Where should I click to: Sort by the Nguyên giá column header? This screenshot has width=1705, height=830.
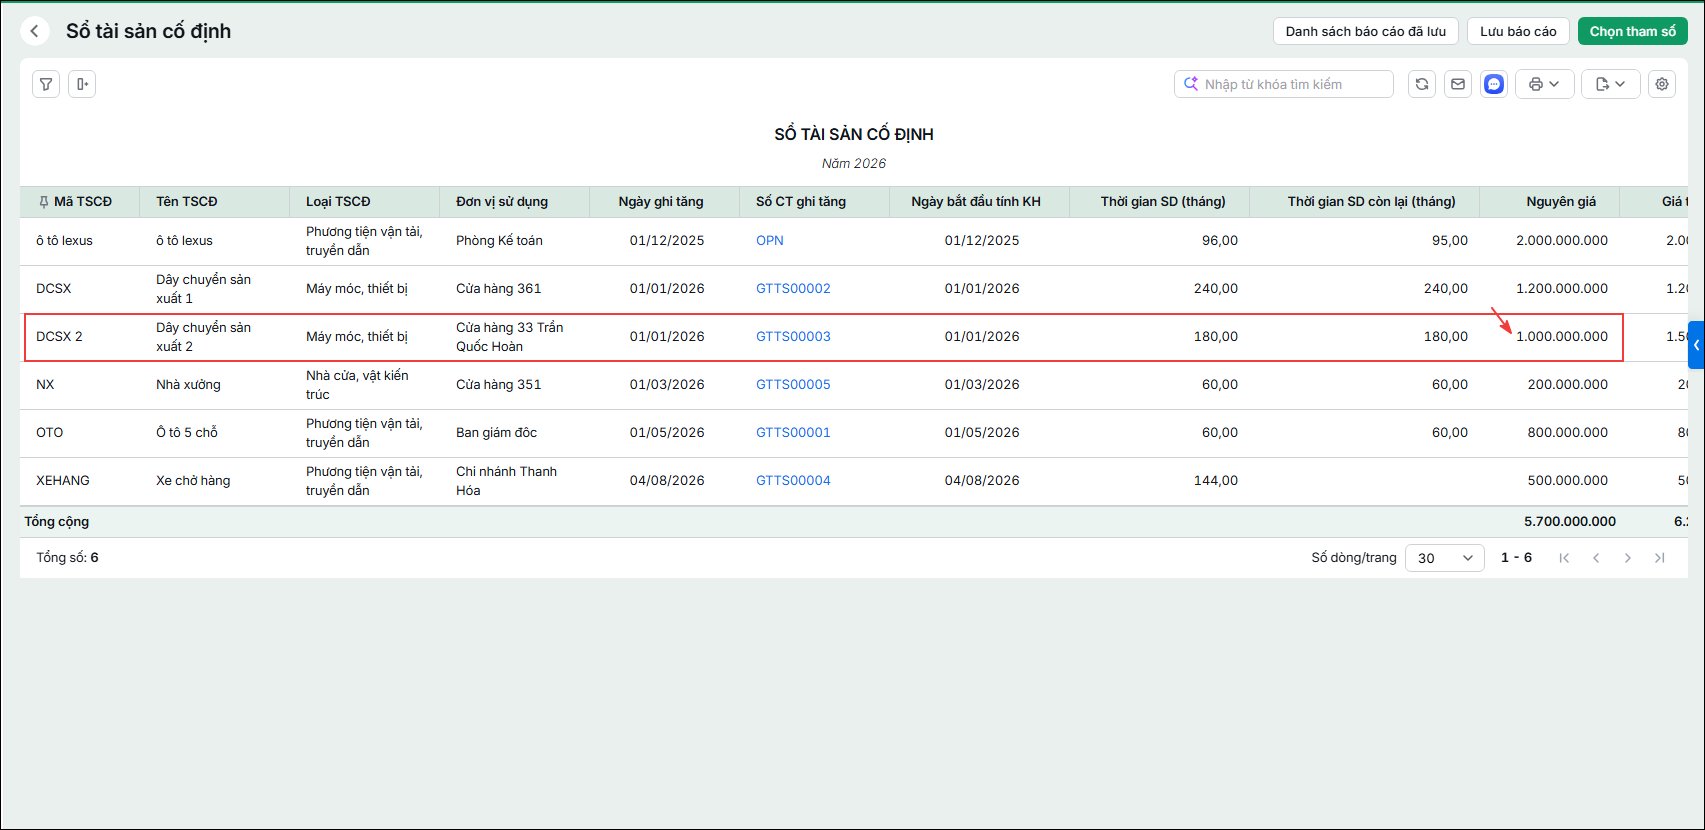point(1561,201)
